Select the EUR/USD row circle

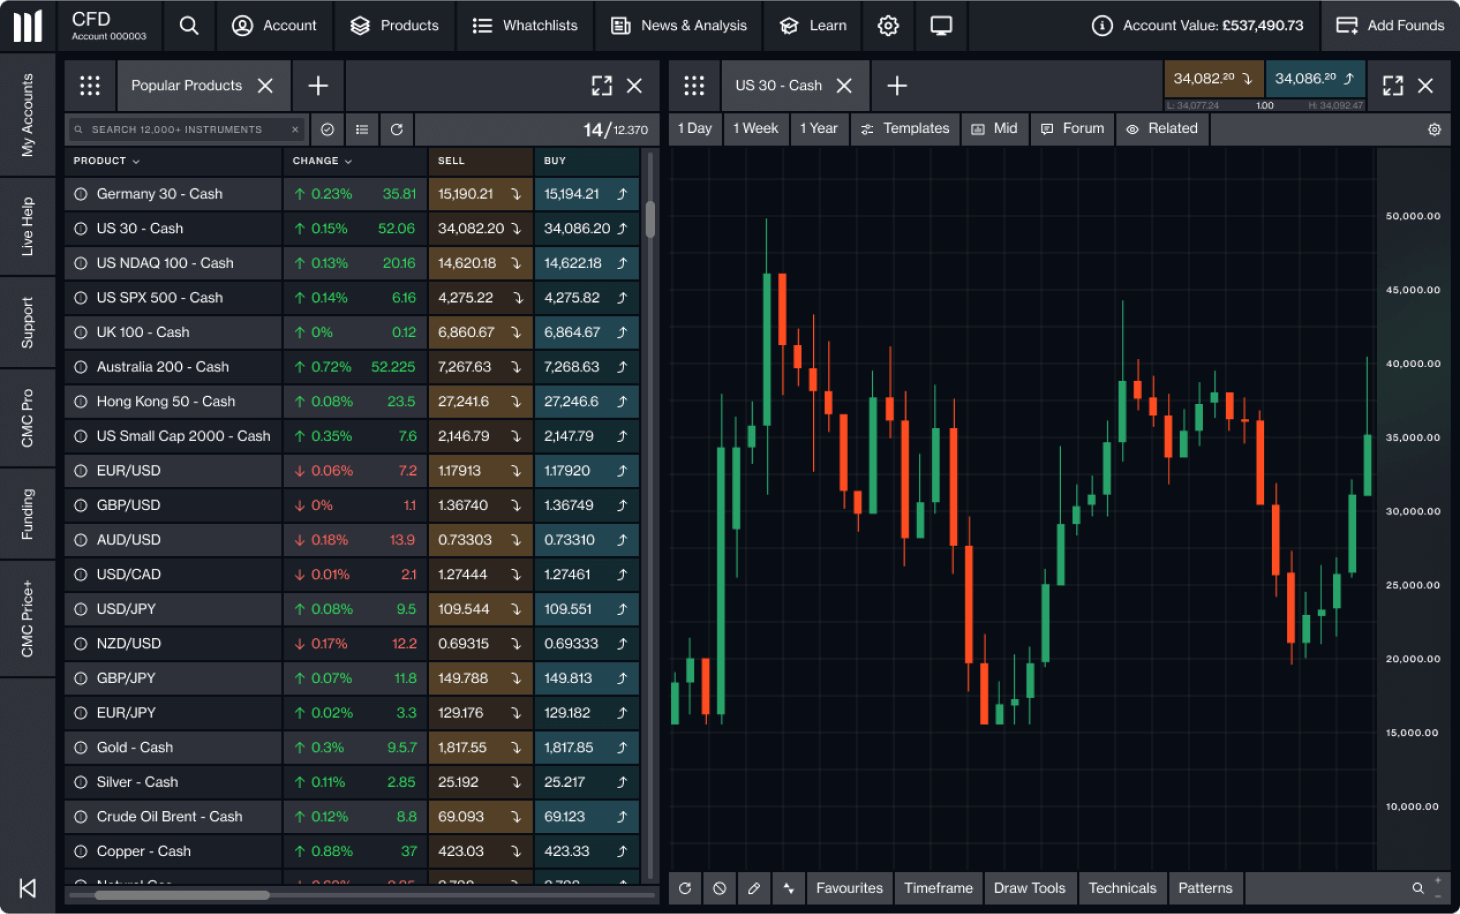(x=81, y=471)
